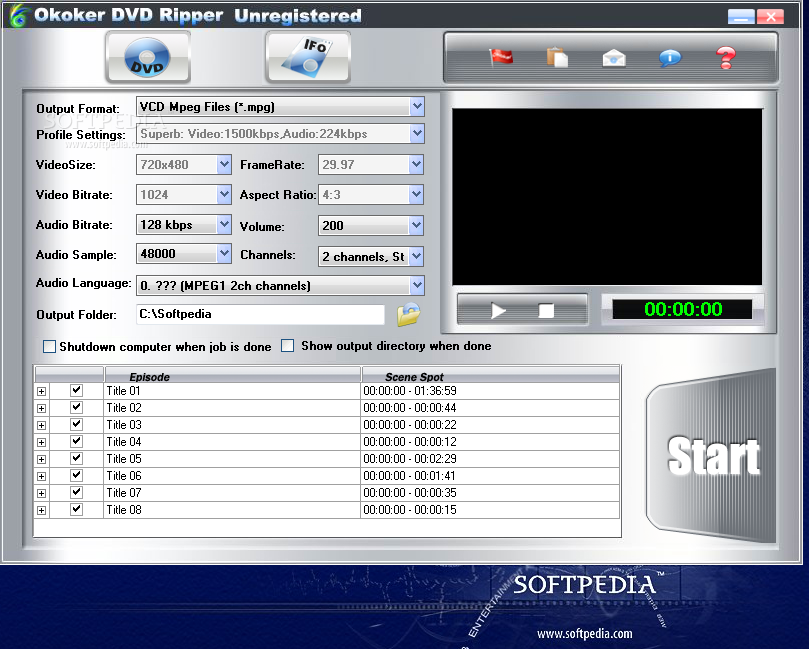Expand the Title 04 tree node
This screenshot has width=809, height=649.
click(x=41, y=443)
